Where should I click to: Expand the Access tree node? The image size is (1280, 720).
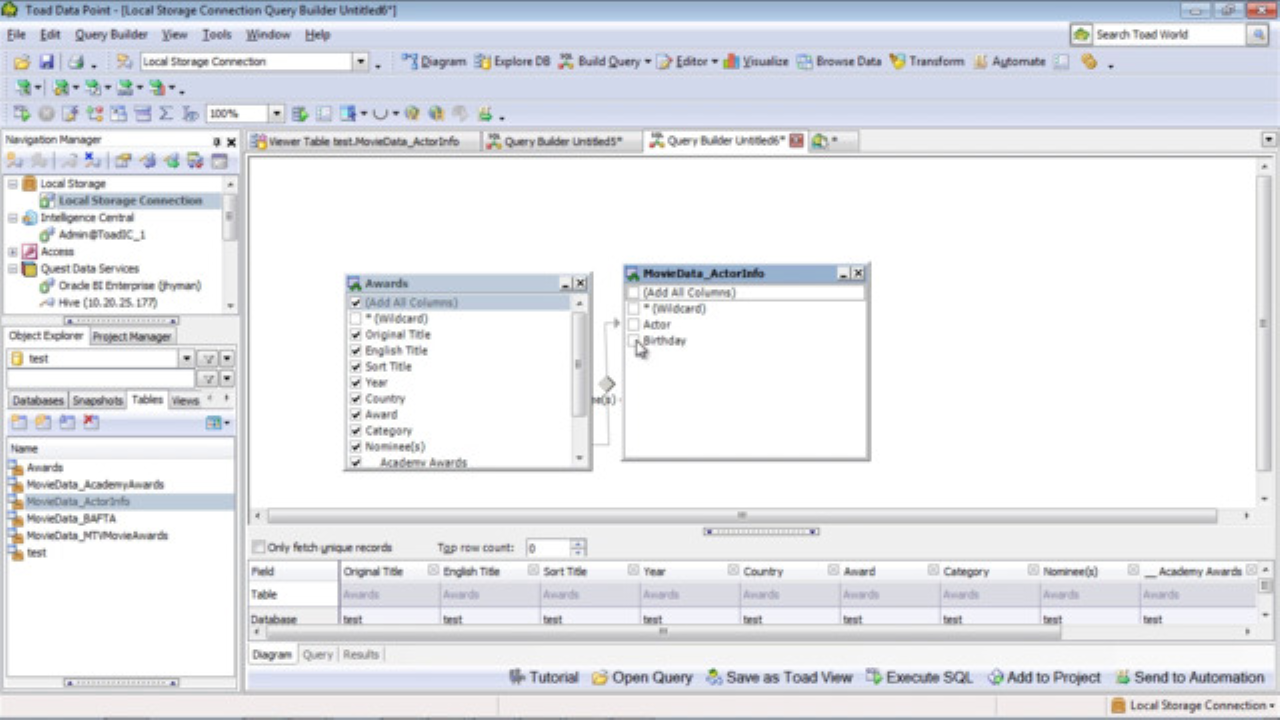pos(13,252)
